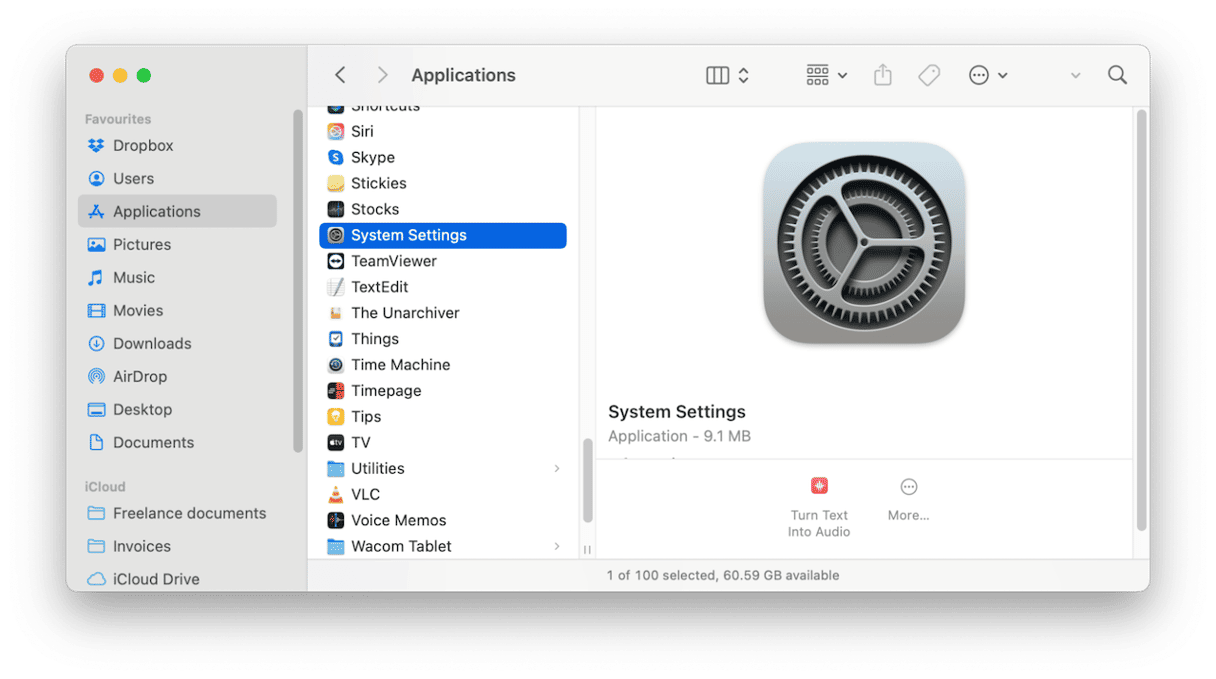Expand the Wacom Tablet folder chevron
Image resolution: width=1216 pixels, height=679 pixels.
click(557, 546)
